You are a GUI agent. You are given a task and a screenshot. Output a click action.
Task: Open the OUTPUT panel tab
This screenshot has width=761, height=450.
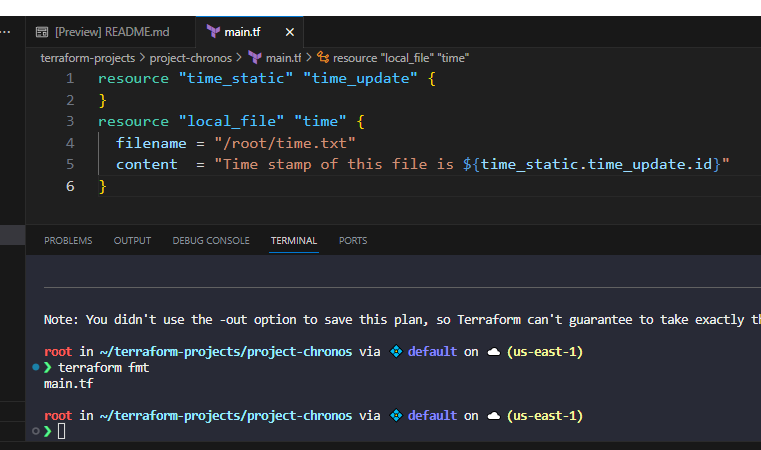(132, 241)
